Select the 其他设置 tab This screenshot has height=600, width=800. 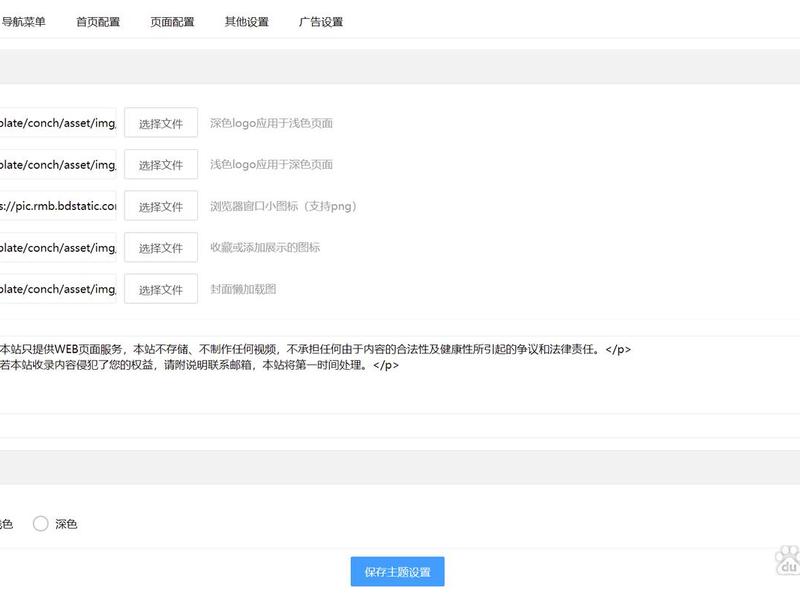247,22
